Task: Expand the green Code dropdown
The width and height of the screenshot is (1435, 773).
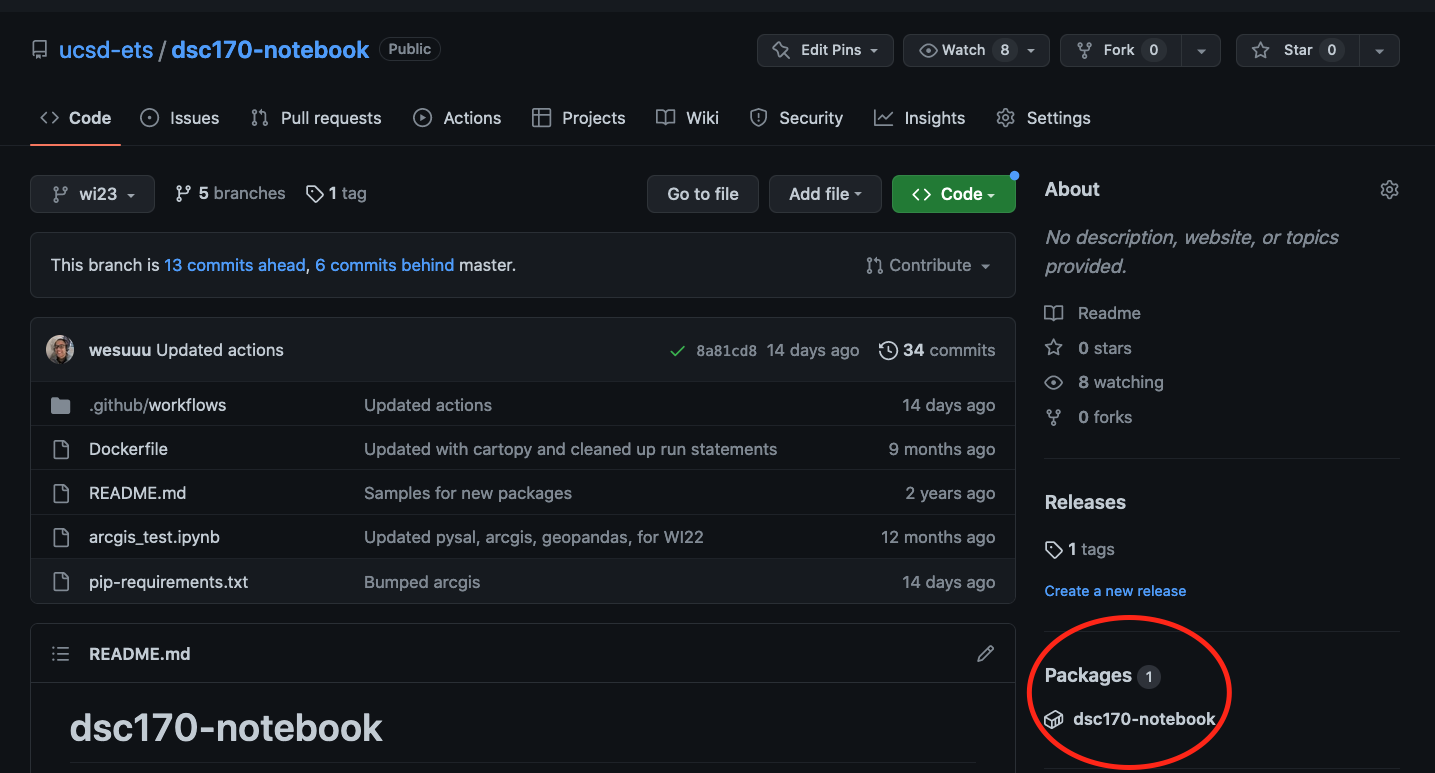Action: [x=953, y=194]
